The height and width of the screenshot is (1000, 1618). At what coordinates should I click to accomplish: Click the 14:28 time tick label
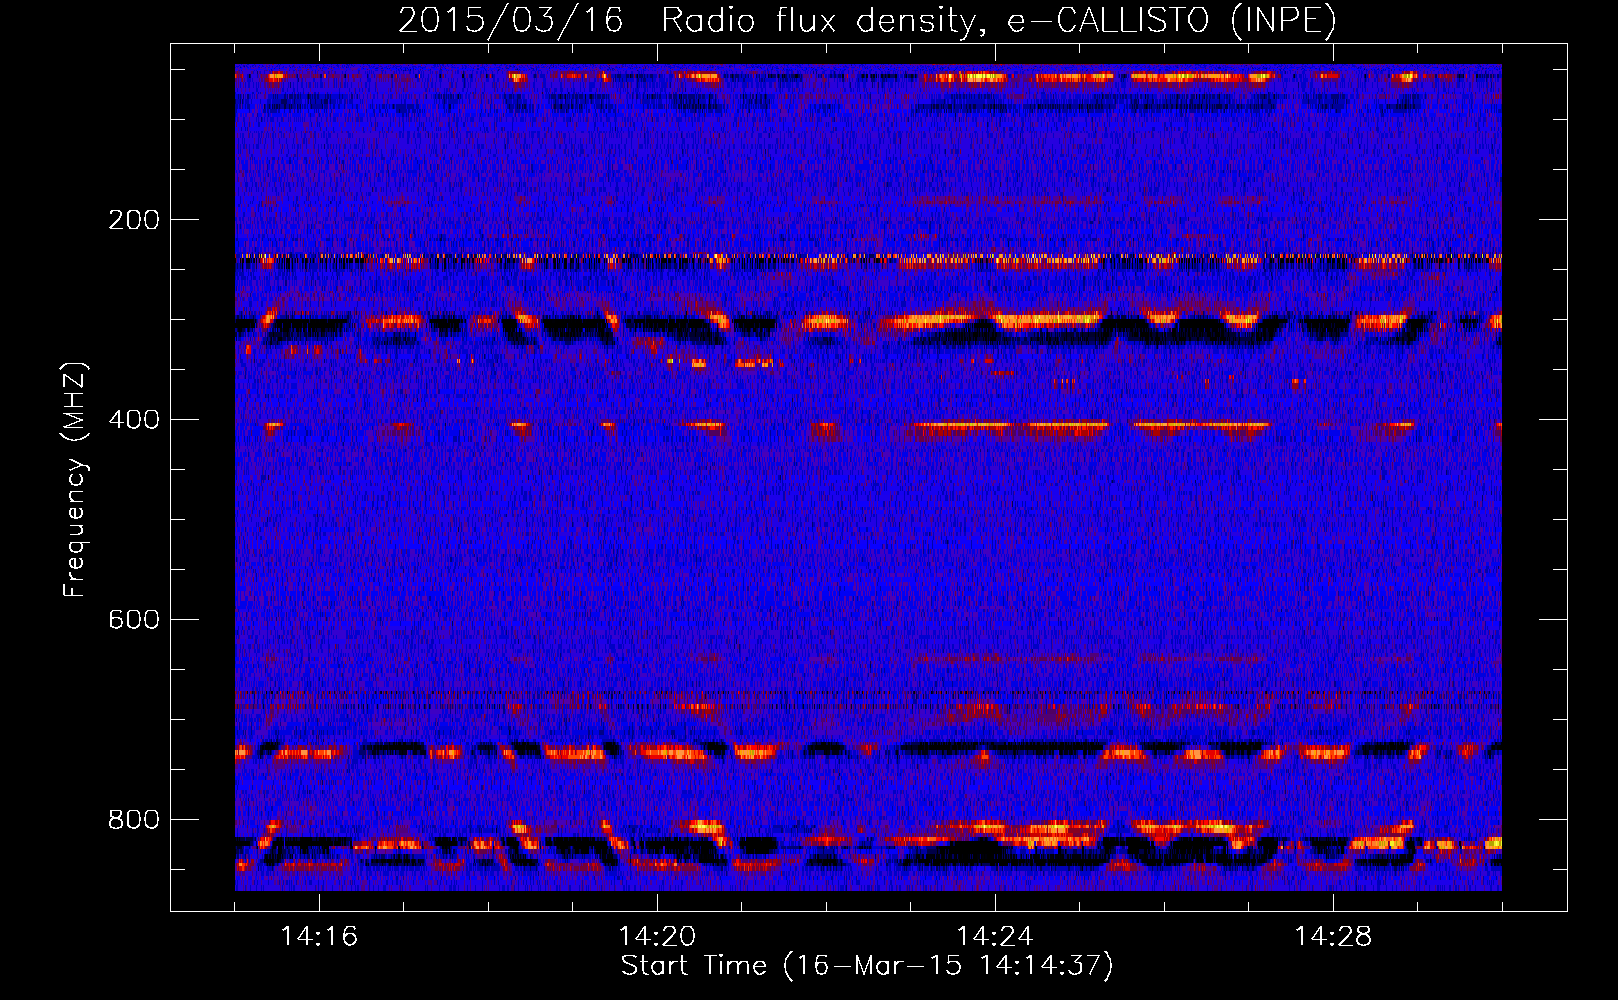[x=1333, y=937]
